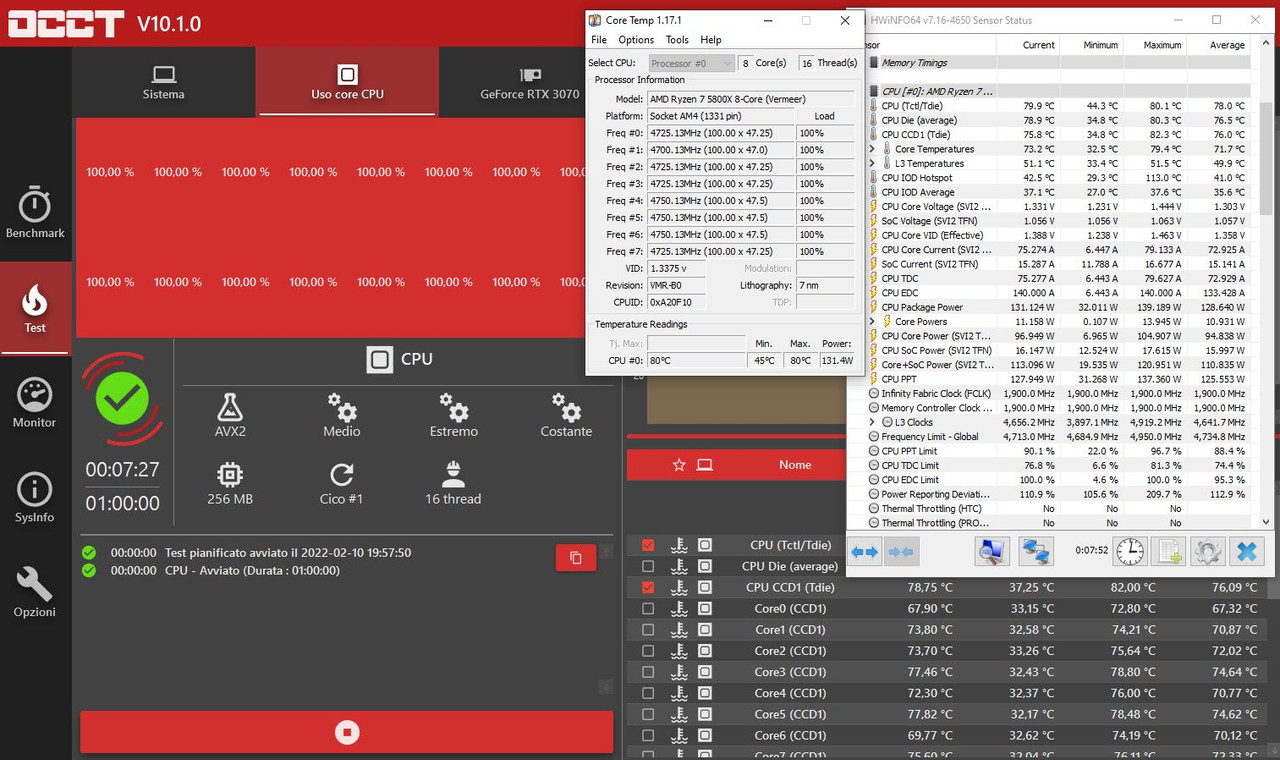Viewport: 1280px width, 760px height.
Task: Click the Nome column header
Action: pyautogui.click(x=795, y=465)
